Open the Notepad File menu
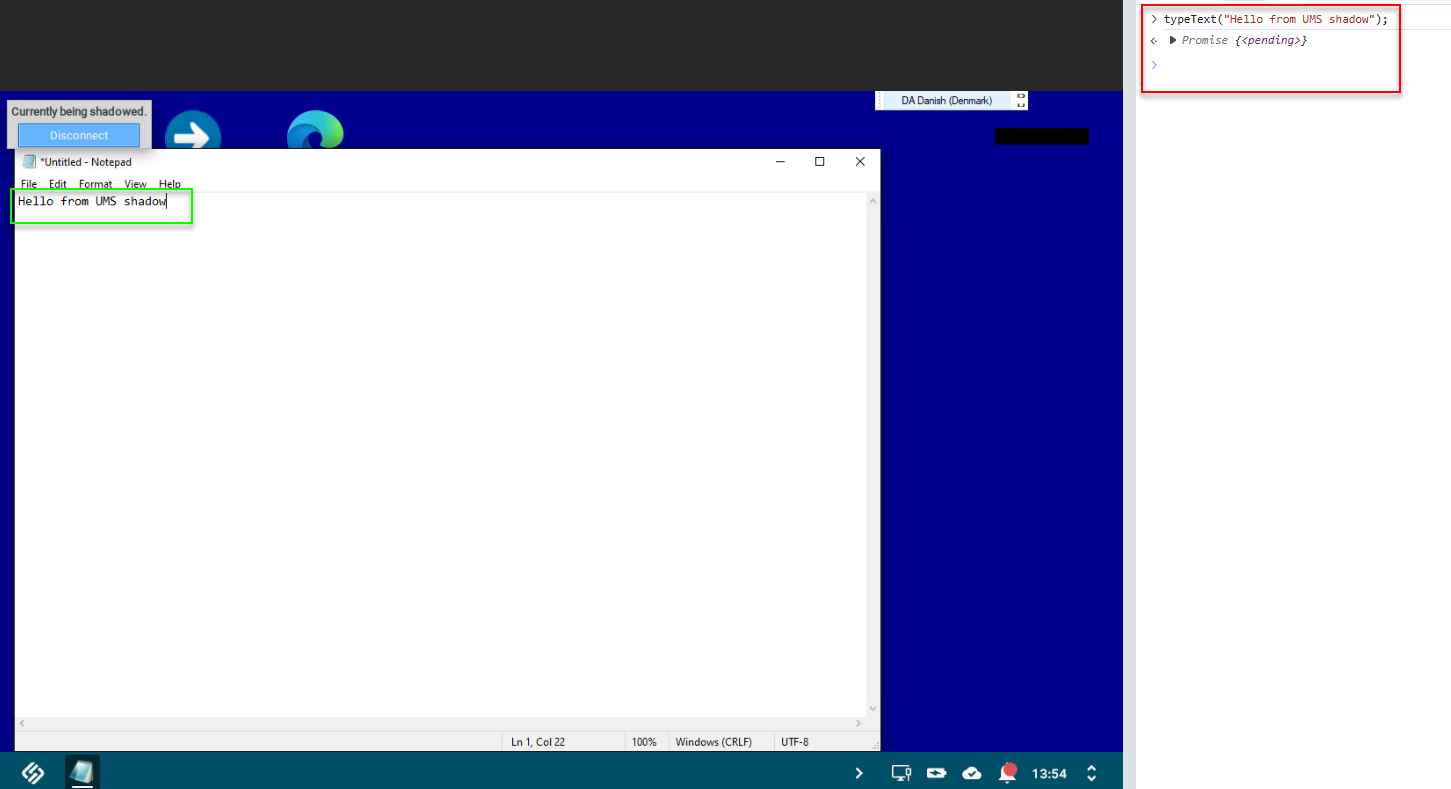Viewport: 1451px width, 789px height. (29, 184)
